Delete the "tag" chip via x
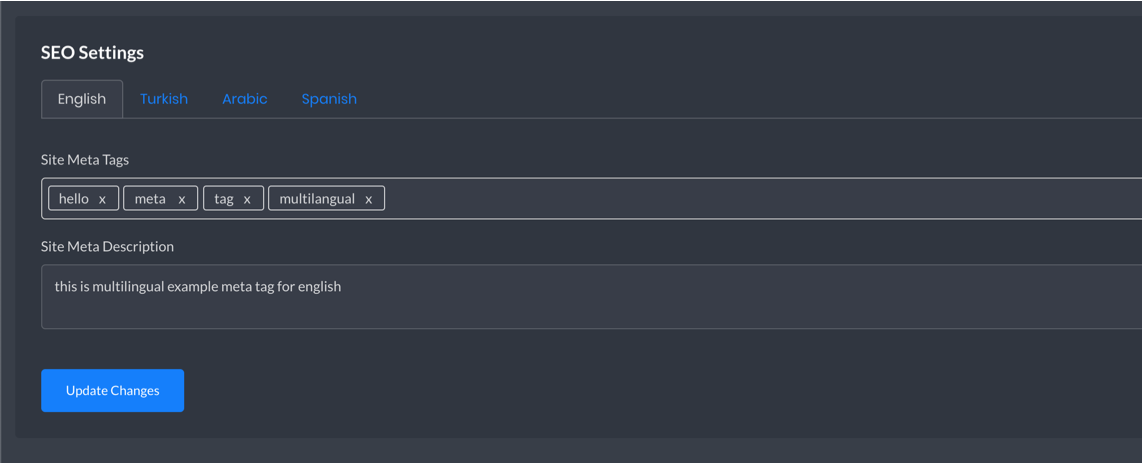Image resolution: width=1142 pixels, height=463 pixels. [247, 199]
